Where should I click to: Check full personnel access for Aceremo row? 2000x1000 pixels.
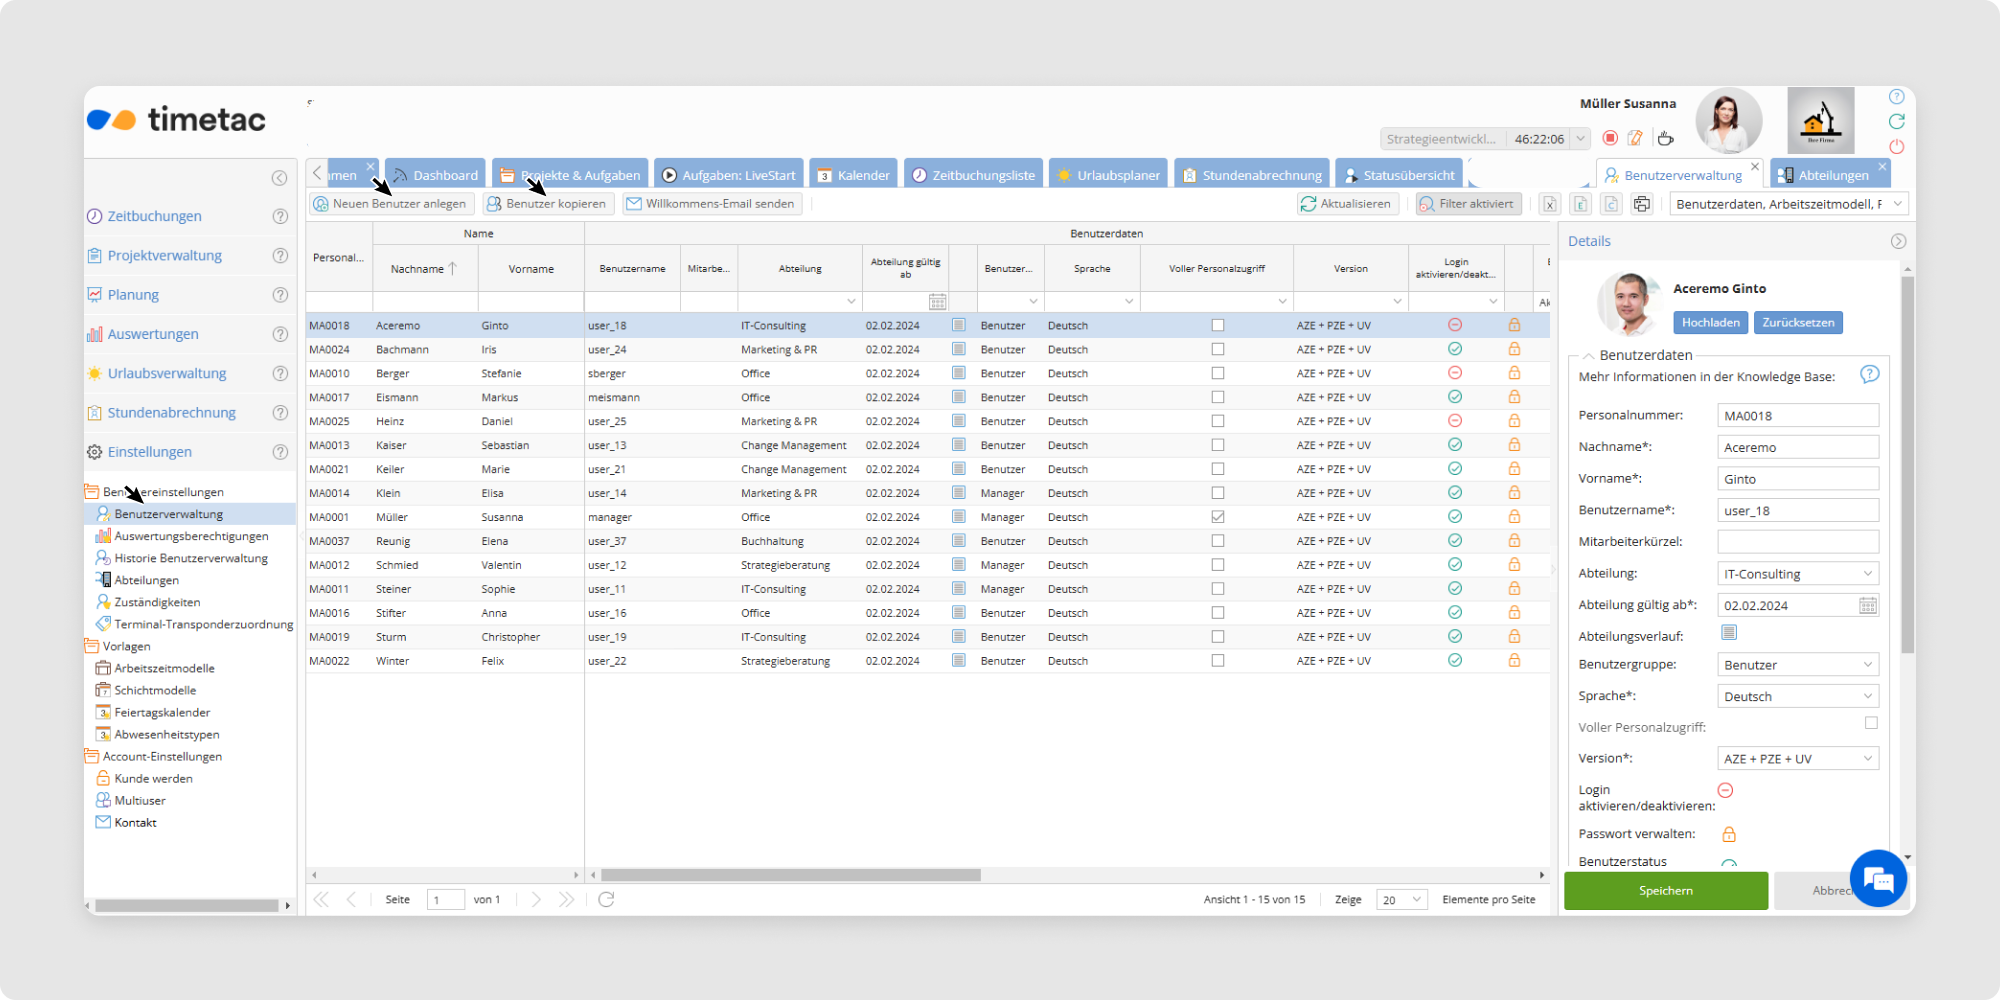(1217, 325)
